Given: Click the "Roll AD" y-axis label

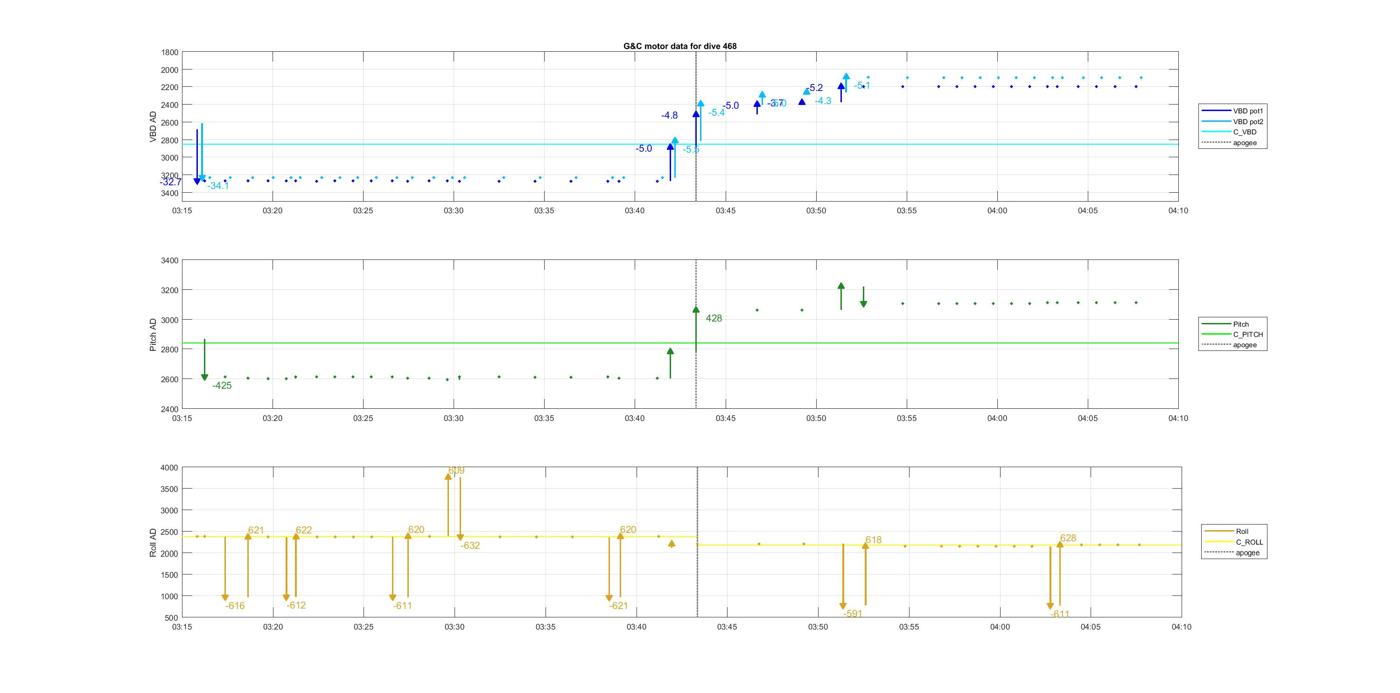Looking at the screenshot, I should coord(153,542).
